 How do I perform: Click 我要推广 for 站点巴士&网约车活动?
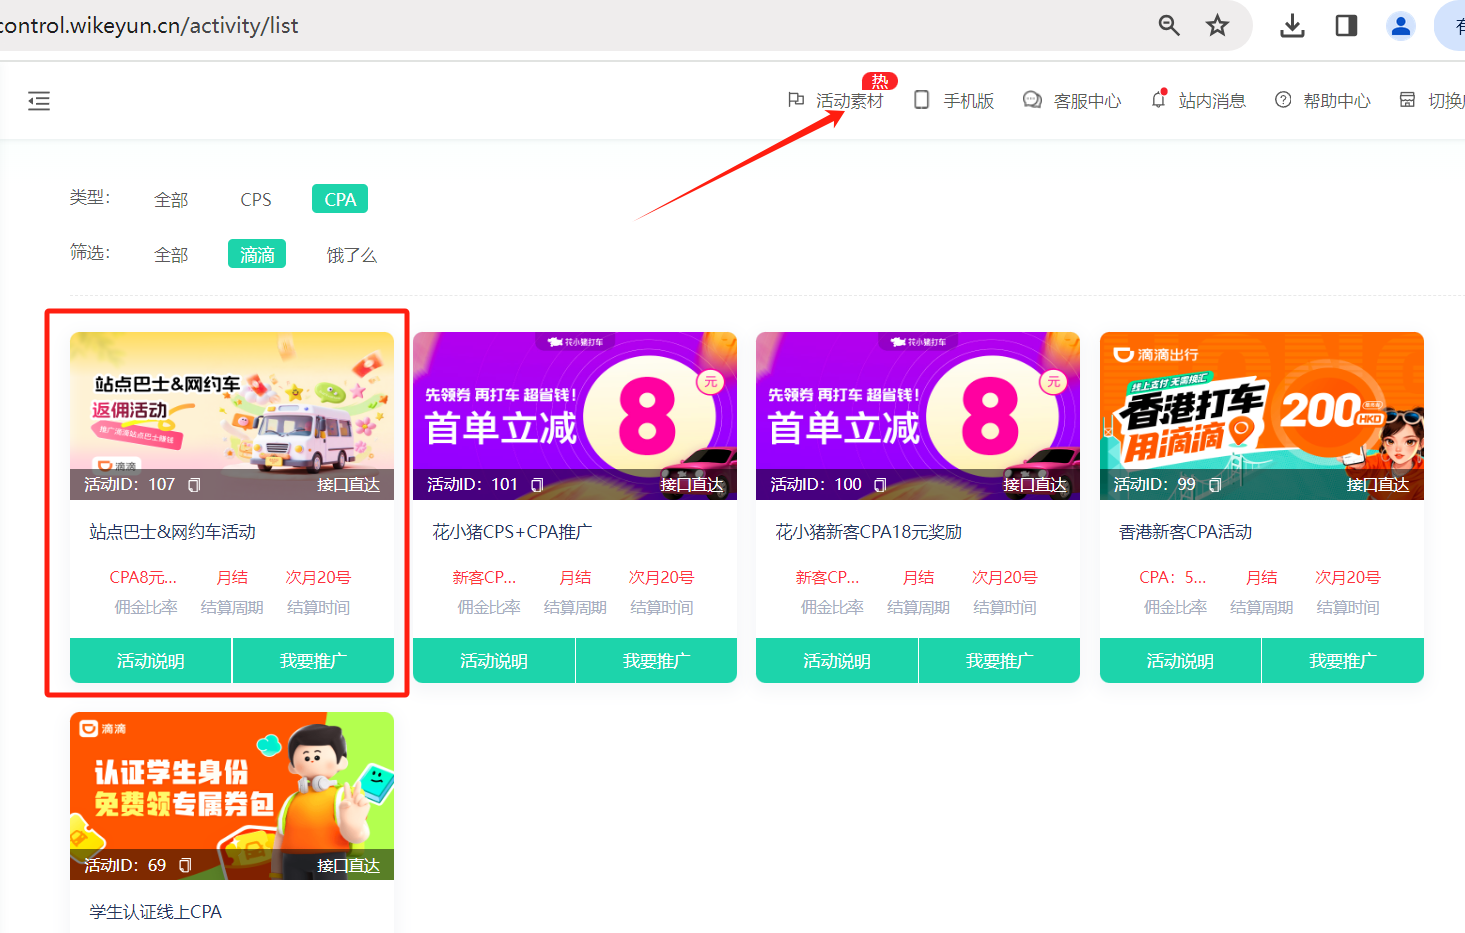pos(314,661)
